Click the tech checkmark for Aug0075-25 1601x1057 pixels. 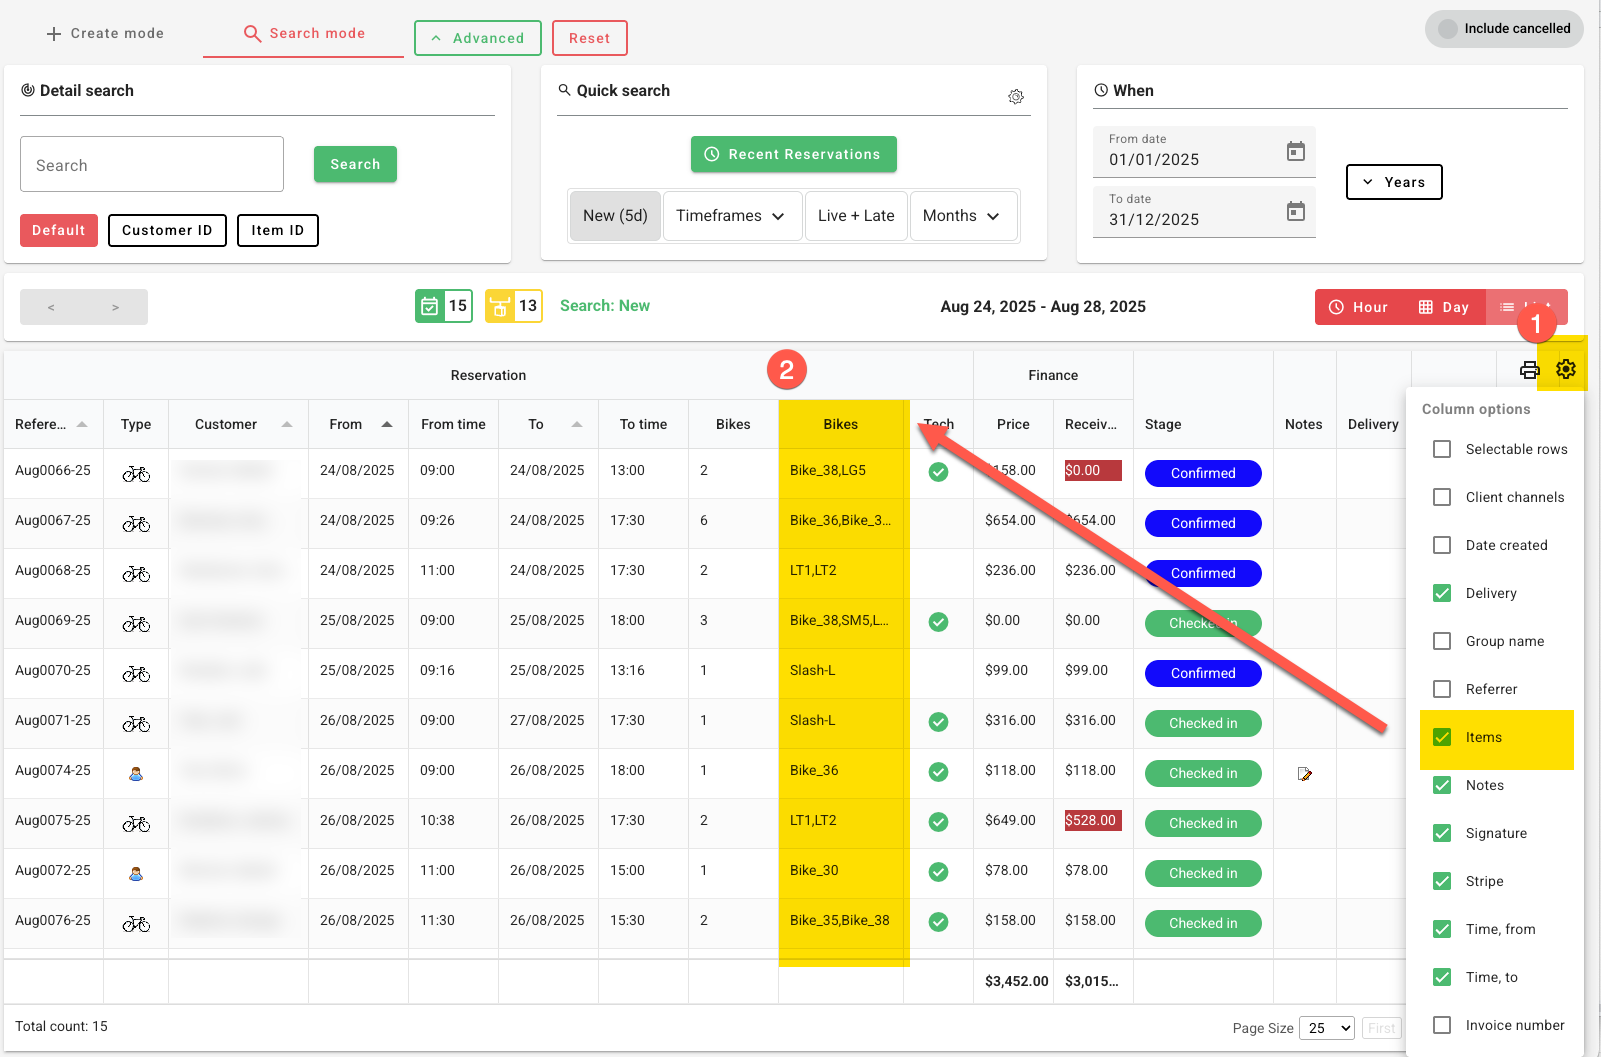click(938, 822)
